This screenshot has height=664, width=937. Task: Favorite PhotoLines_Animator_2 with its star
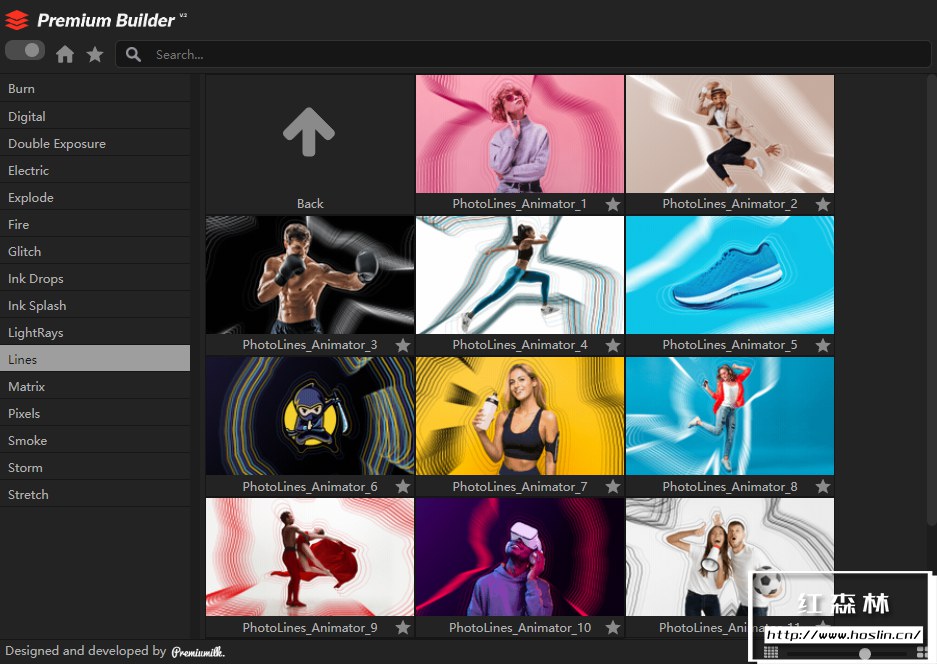click(822, 204)
